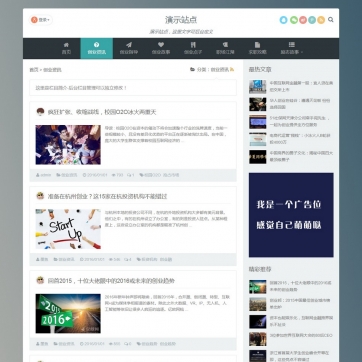
Task: Open the fork-and-knife icon nav tab
Action: tap(193, 48)
